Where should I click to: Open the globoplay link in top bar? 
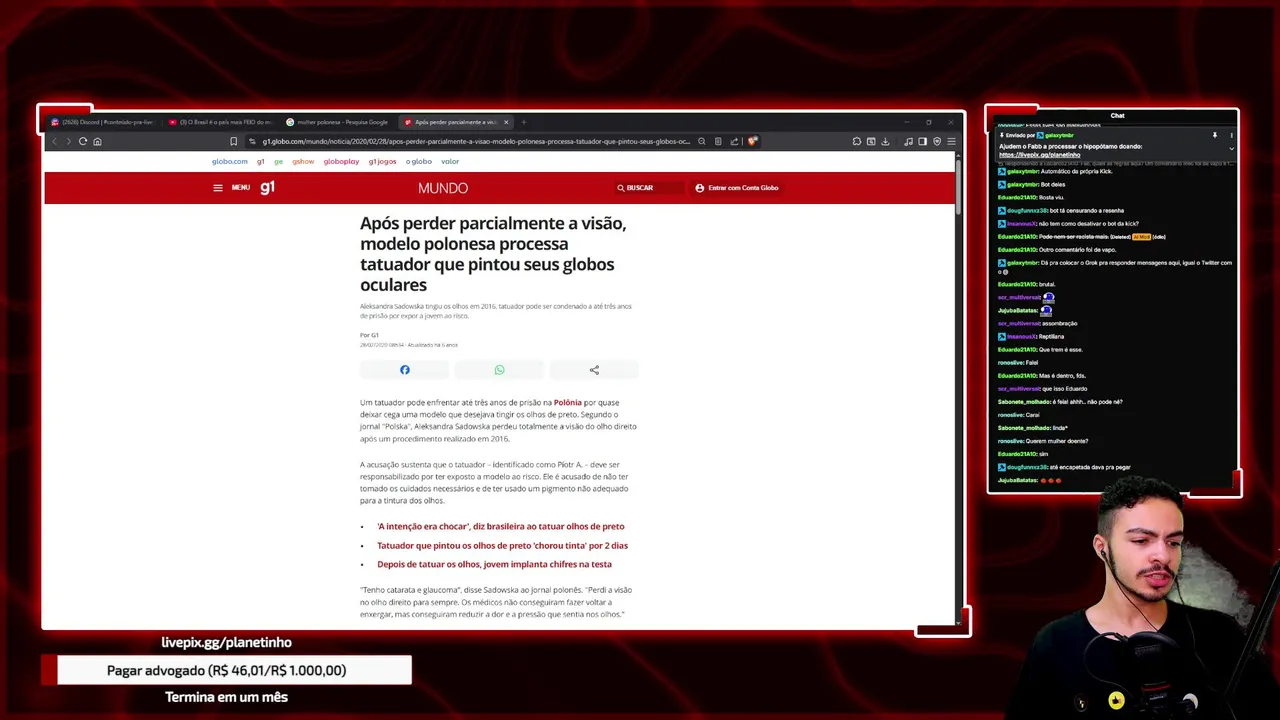point(341,161)
